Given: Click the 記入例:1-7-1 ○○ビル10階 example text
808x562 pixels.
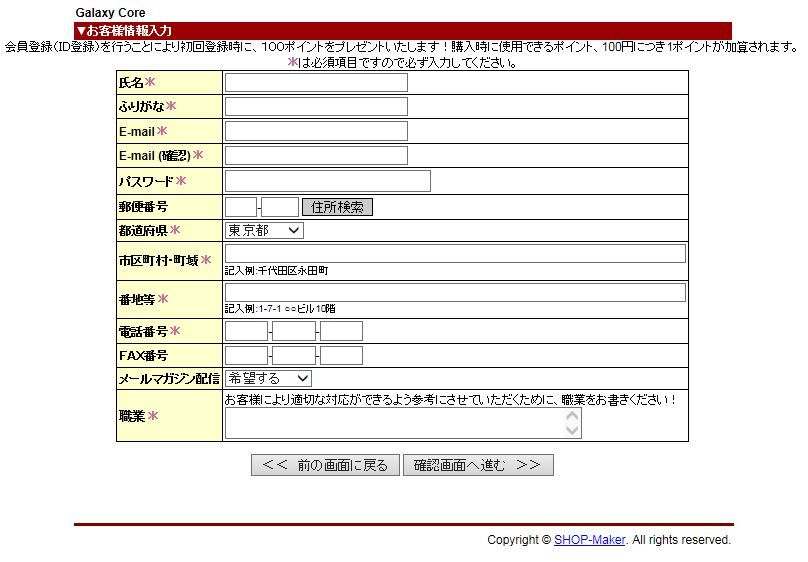Looking at the screenshot, I should [x=280, y=309].
